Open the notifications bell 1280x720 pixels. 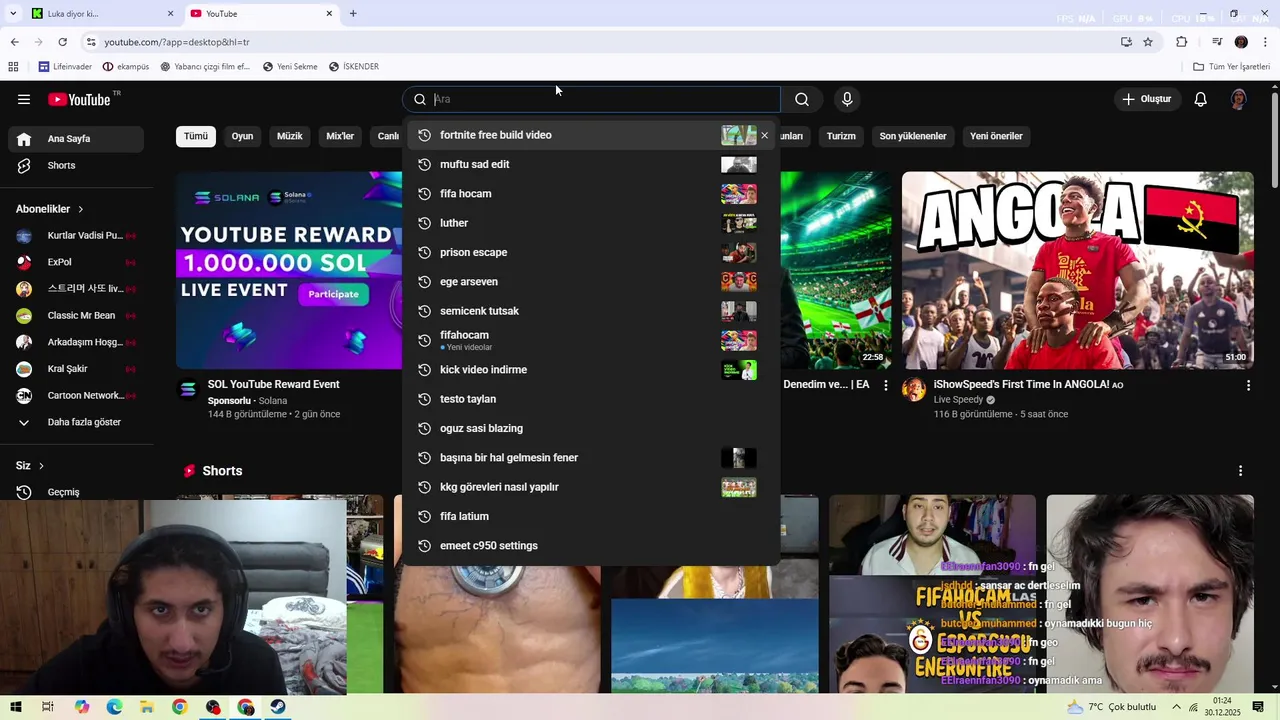click(1201, 99)
